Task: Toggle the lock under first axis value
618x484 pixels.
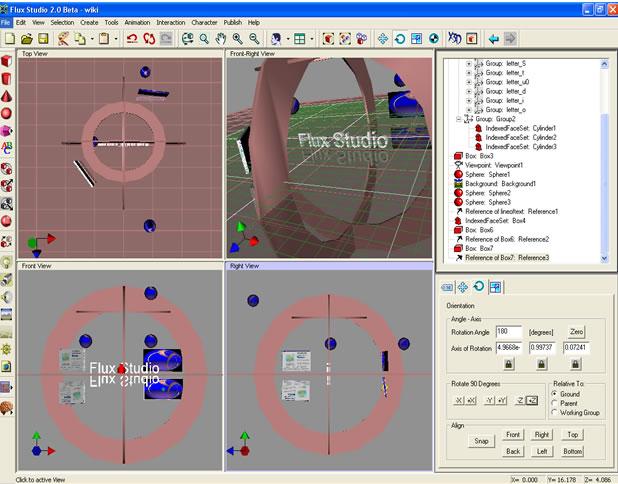Action: click(509, 364)
